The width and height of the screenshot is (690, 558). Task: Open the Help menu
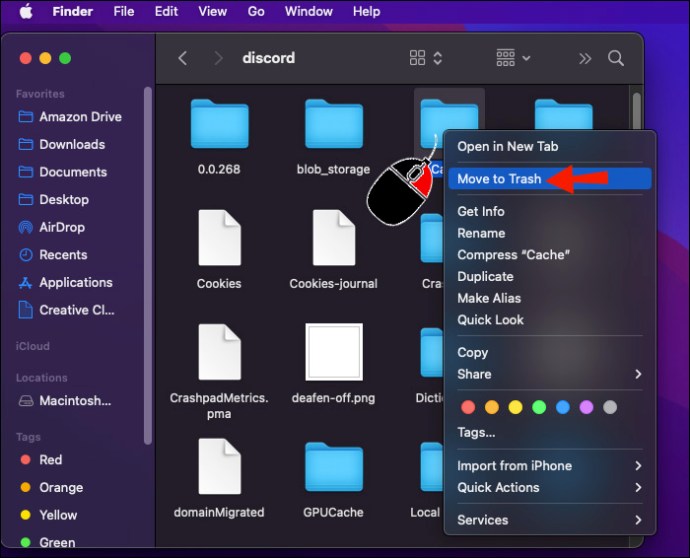(367, 11)
